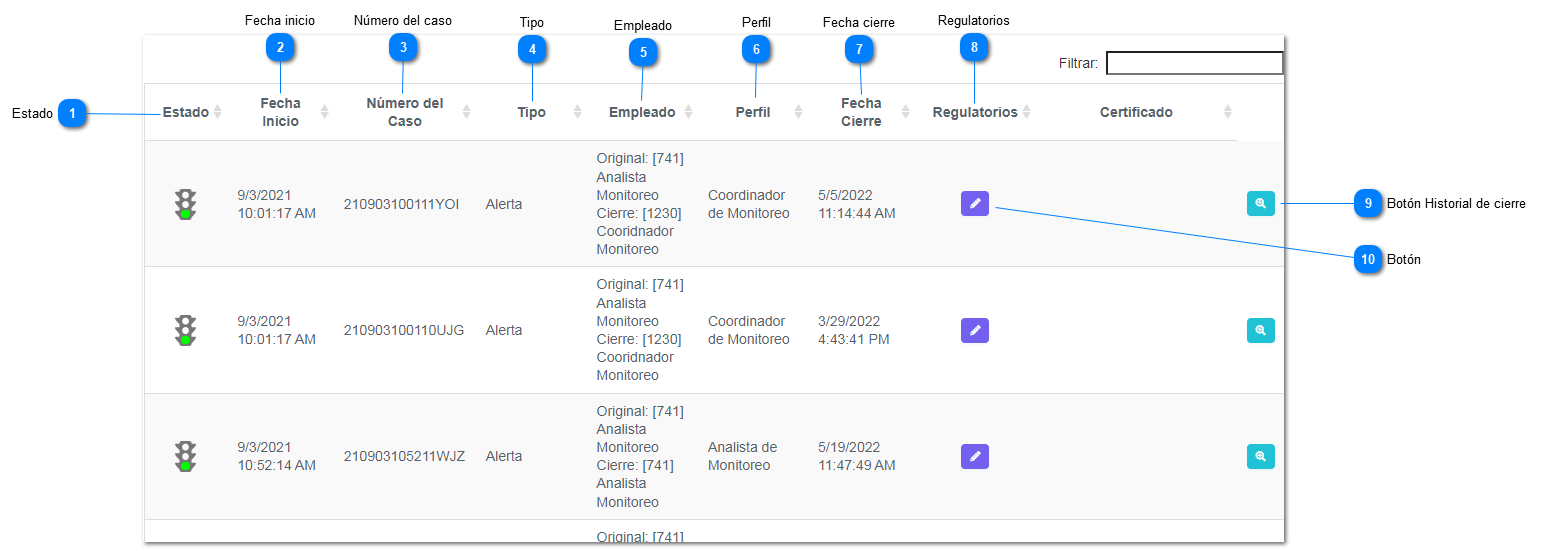Screen dimensions: 1542x551
Task: View closing history for case 210903100111YOI
Action: 1261,204
